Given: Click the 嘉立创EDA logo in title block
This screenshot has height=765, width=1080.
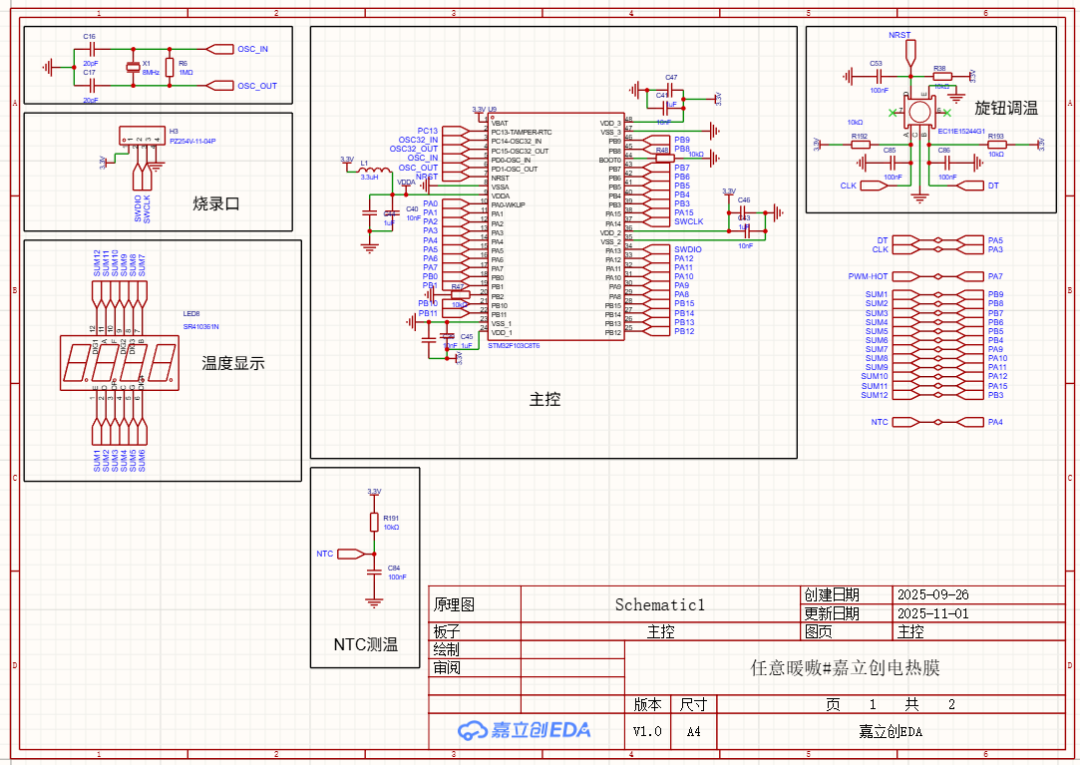Looking at the screenshot, I should coord(524,731).
